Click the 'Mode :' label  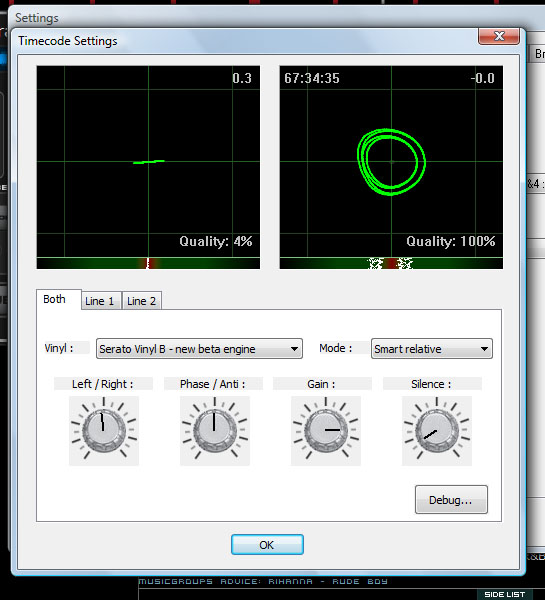pyautogui.click(x=336, y=348)
